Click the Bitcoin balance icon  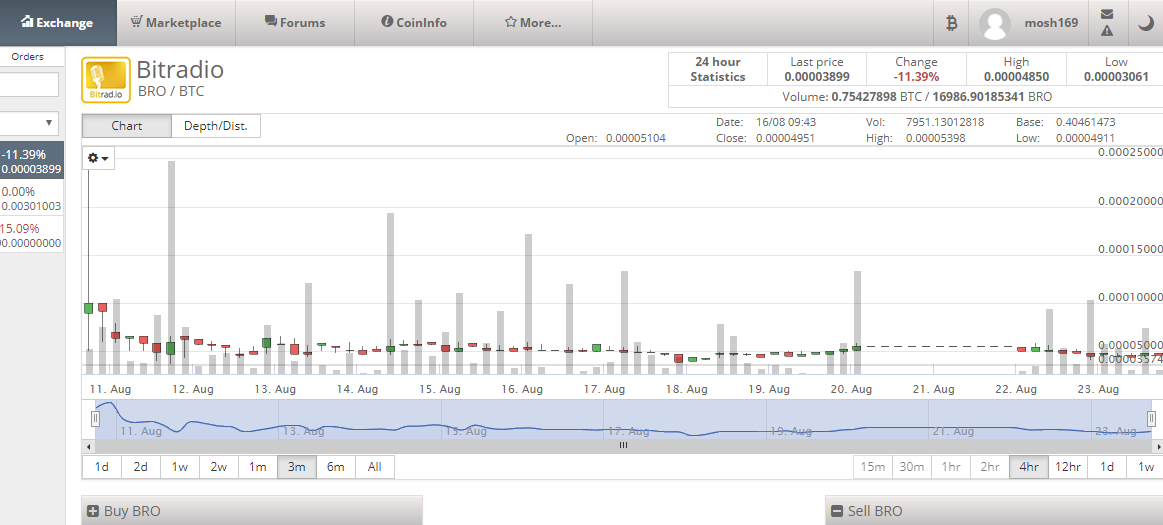tap(952, 23)
